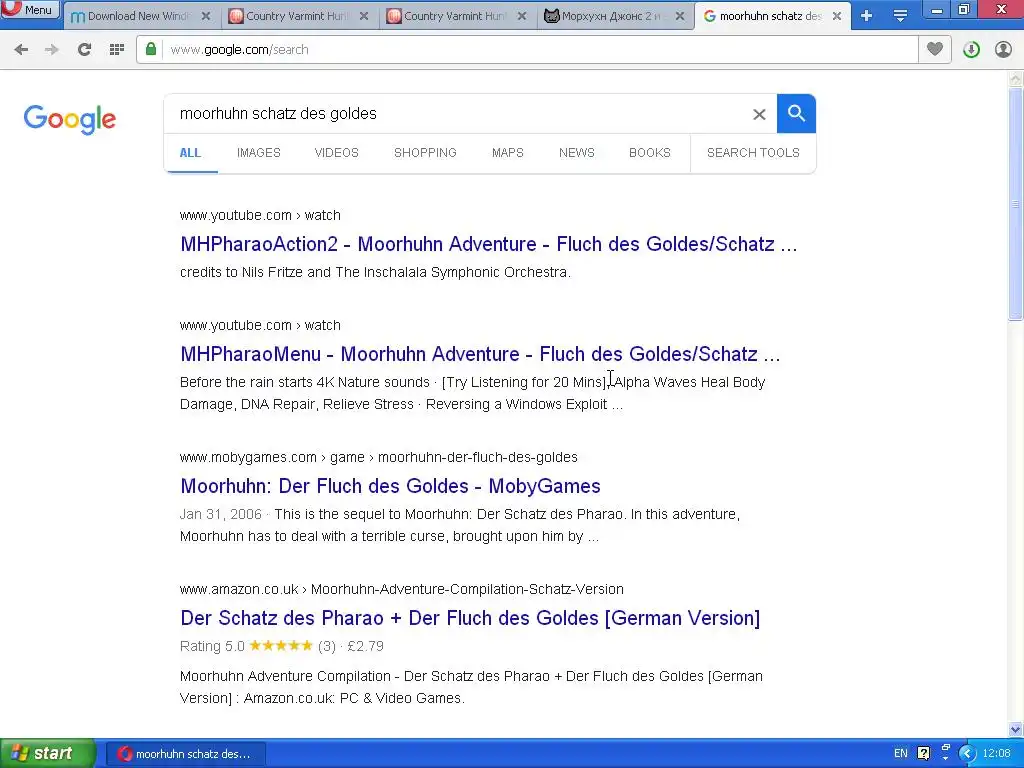Click the Opera taskbar window button
This screenshot has height=768, width=1024.
coord(186,754)
